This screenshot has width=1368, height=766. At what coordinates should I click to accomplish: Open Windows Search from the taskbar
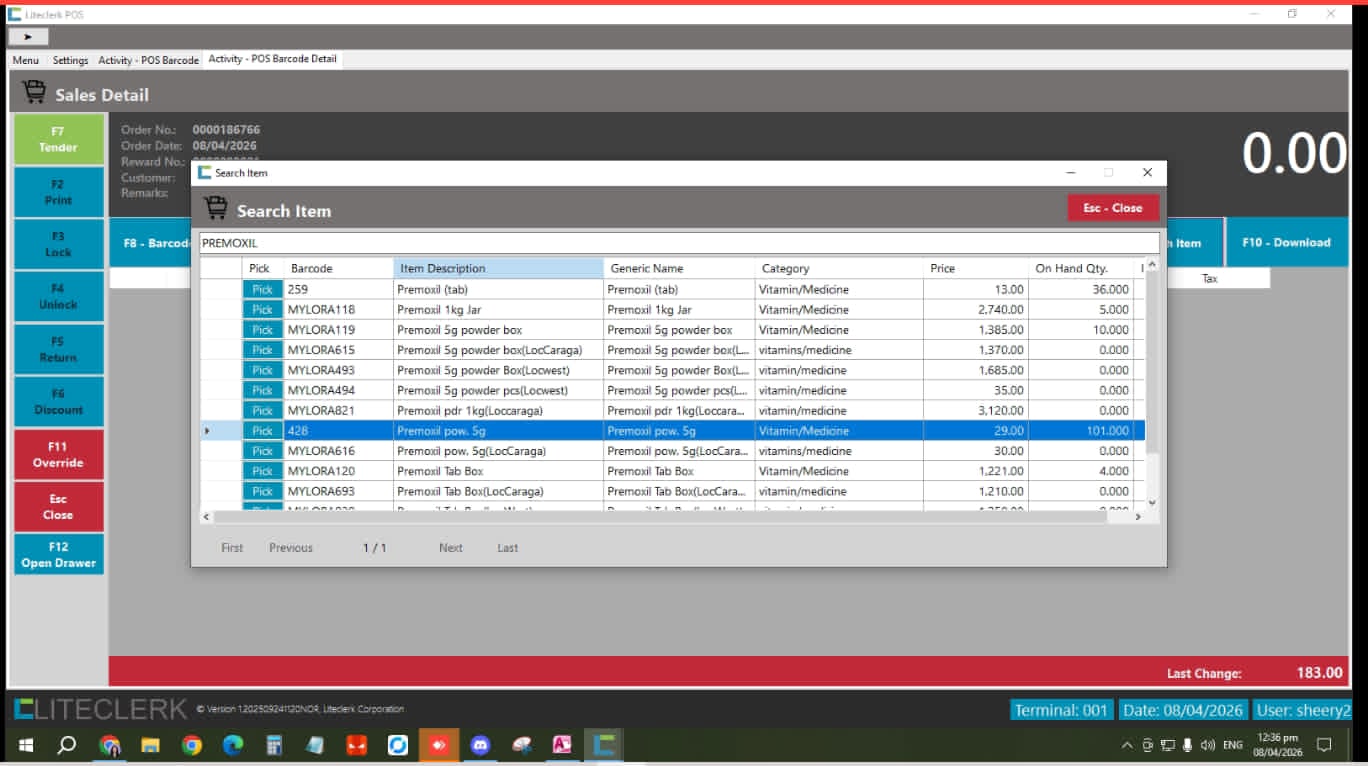pyautogui.click(x=67, y=745)
